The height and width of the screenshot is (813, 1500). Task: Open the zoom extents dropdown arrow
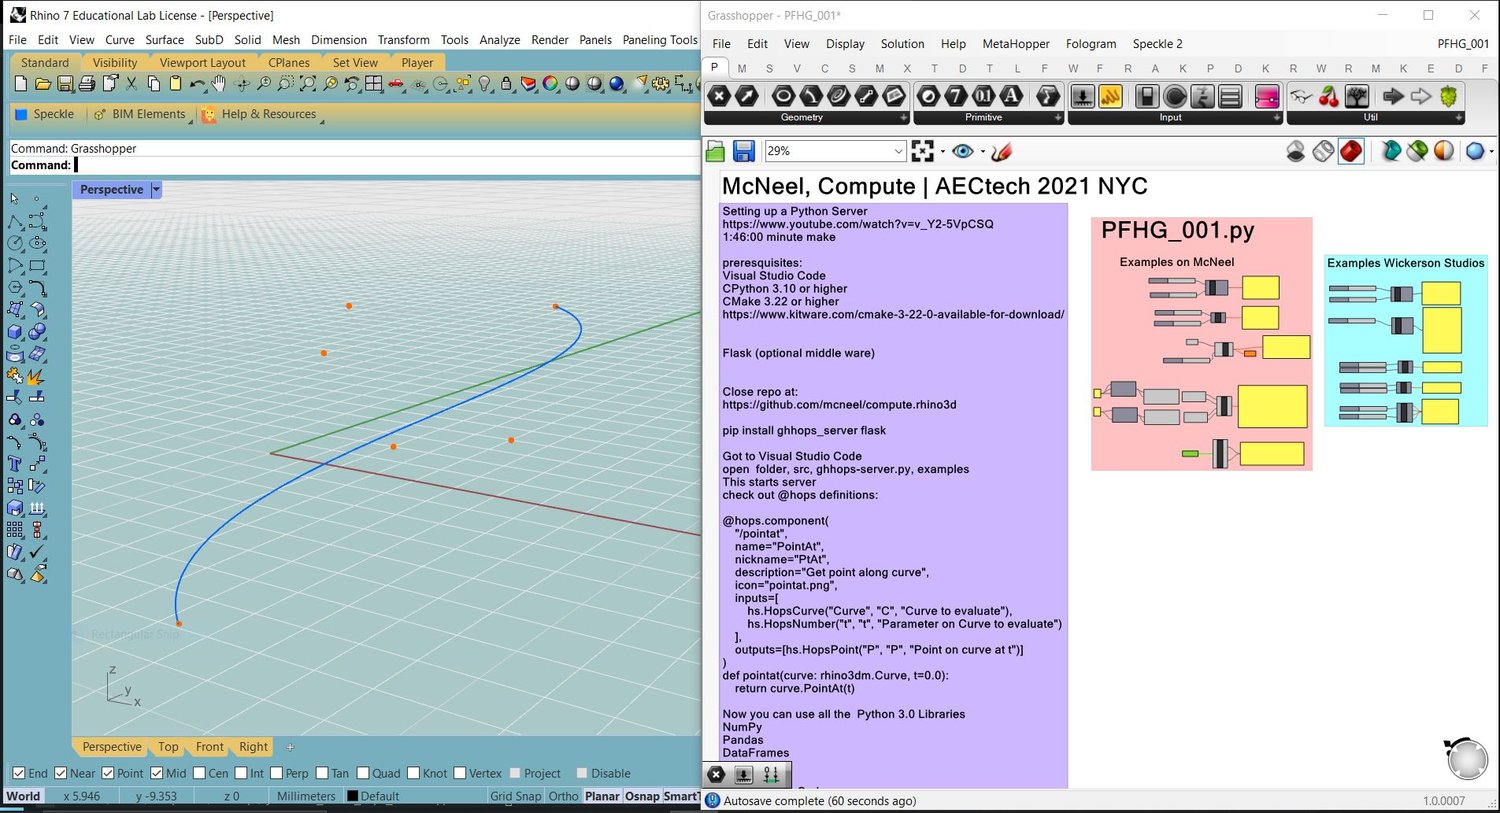pos(943,152)
